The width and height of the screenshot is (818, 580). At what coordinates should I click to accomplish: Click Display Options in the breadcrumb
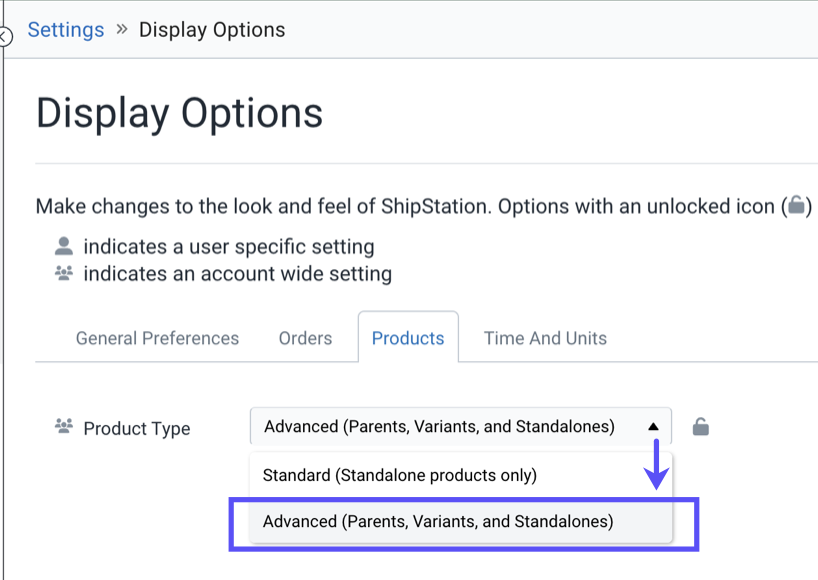pyautogui.click(x=212, y=29)
